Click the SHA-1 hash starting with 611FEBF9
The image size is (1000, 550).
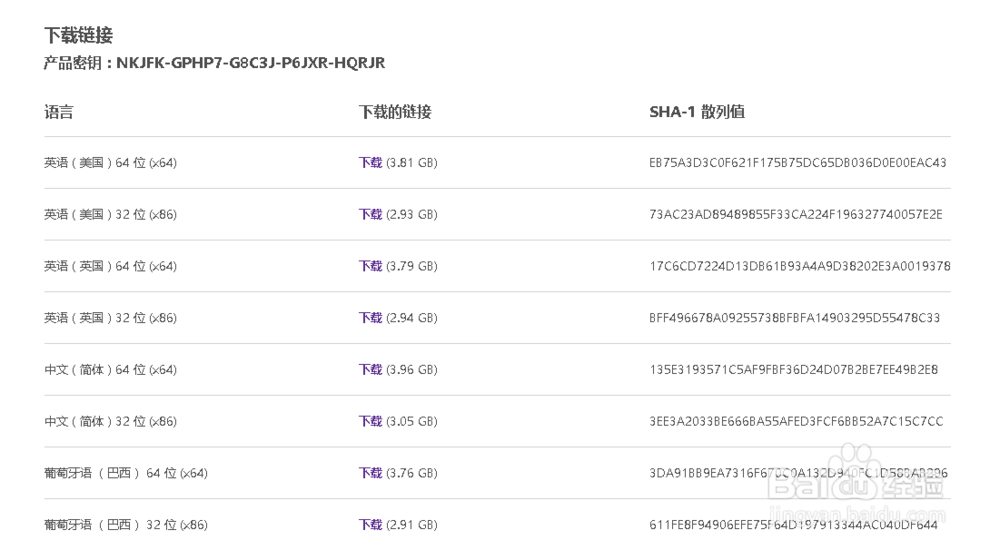coord(793,525)
